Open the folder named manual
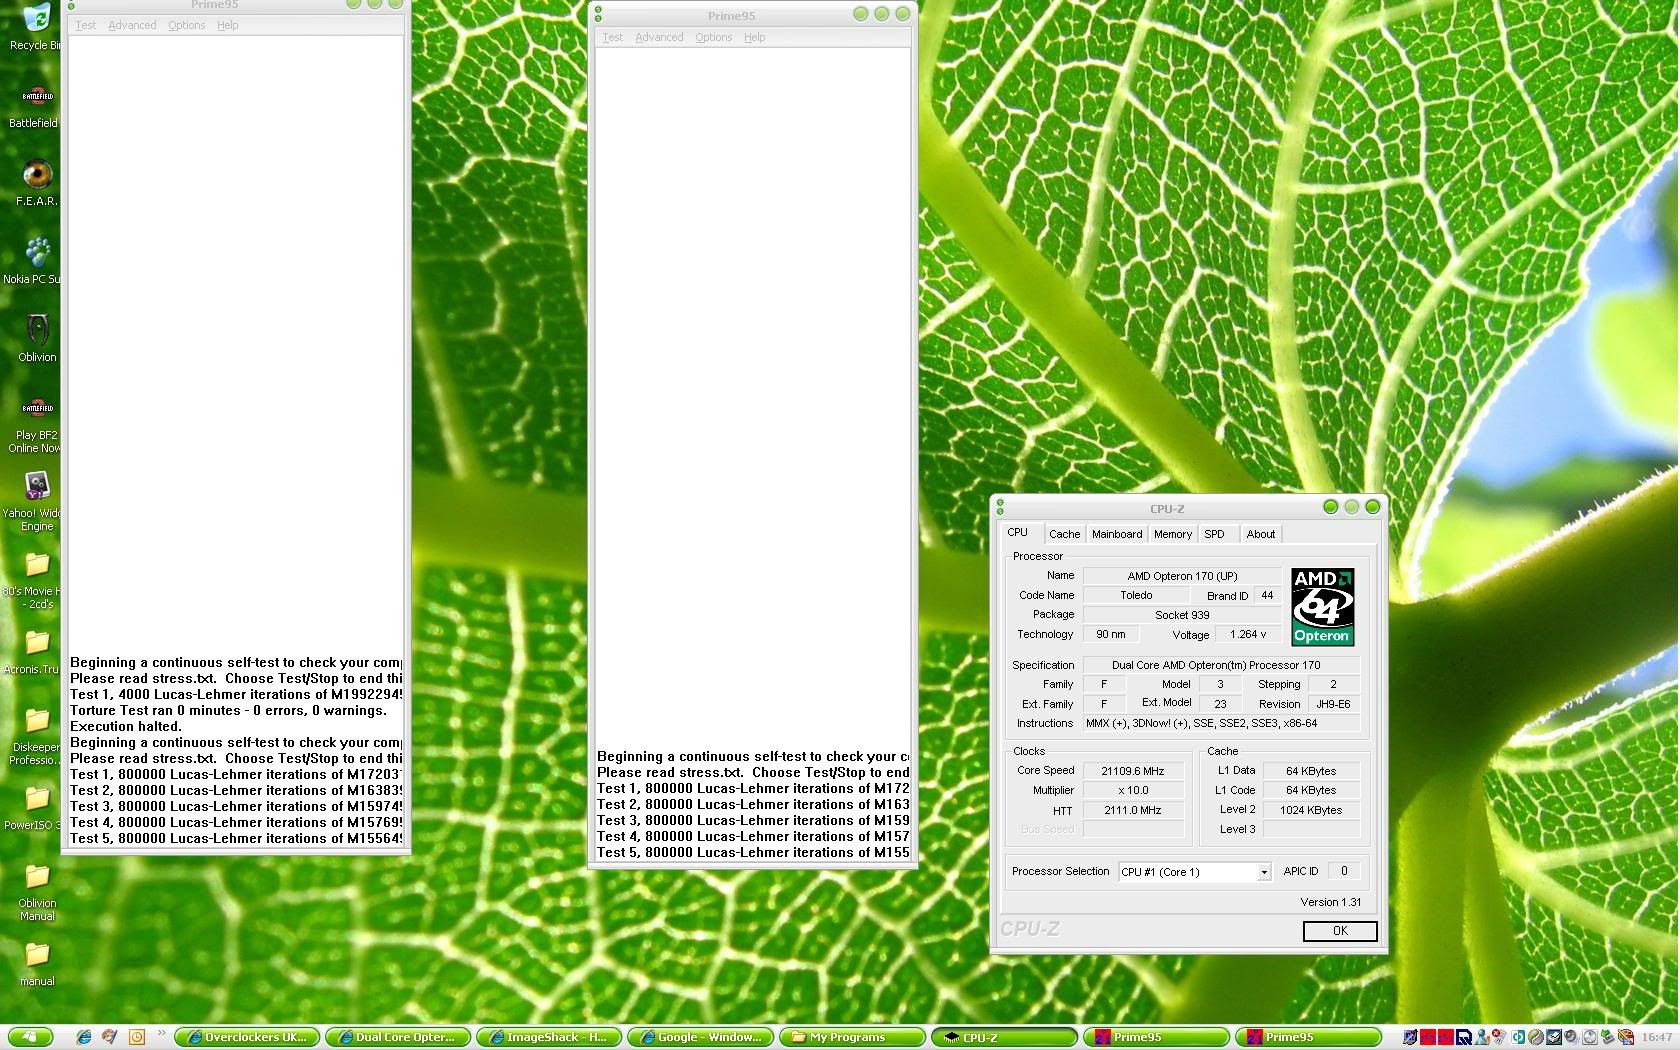Image resolution: width=1680 pixels, height=1050 pixels. click(37, 955)
